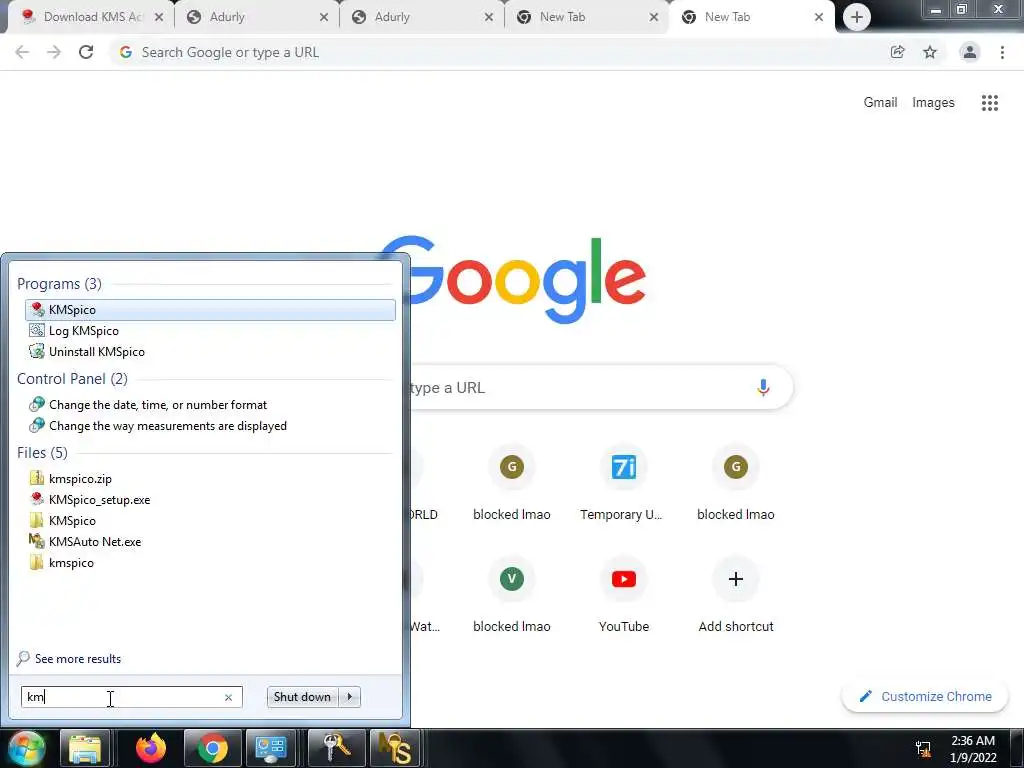This screenshot has width=1024, height=768.
Task: Click the Share this page icon
Action: [898, 52]
